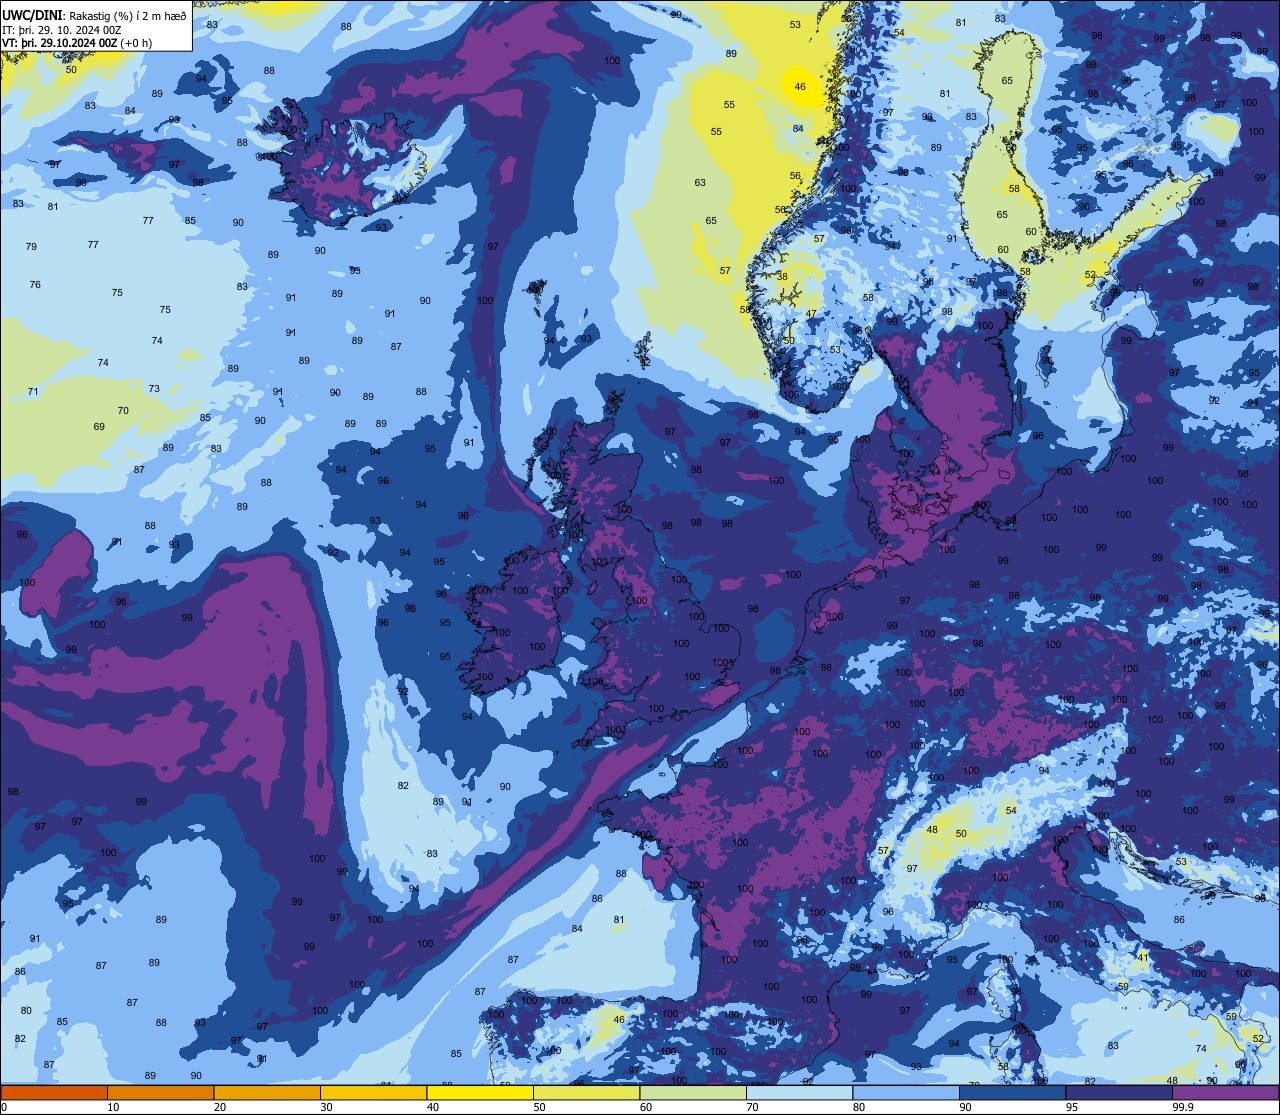Click the '40' tick label on the legend scale

(433, 1106)
